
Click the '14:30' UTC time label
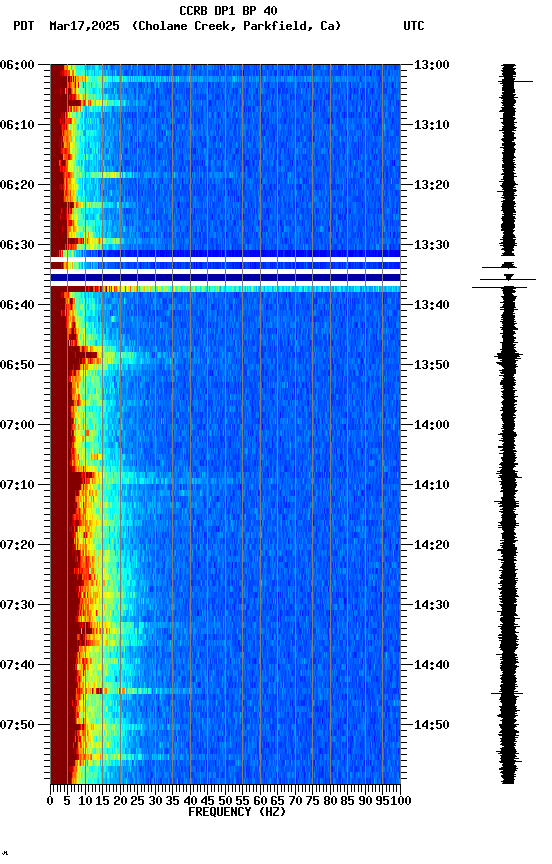click(432, 605)
